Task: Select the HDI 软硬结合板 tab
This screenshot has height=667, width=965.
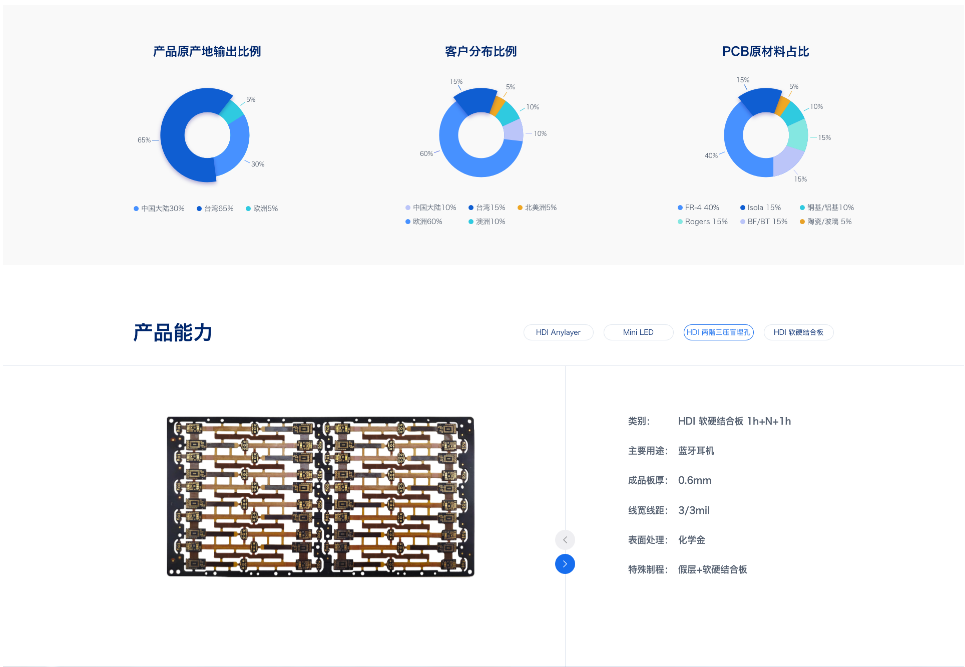Action: (798, 332)
